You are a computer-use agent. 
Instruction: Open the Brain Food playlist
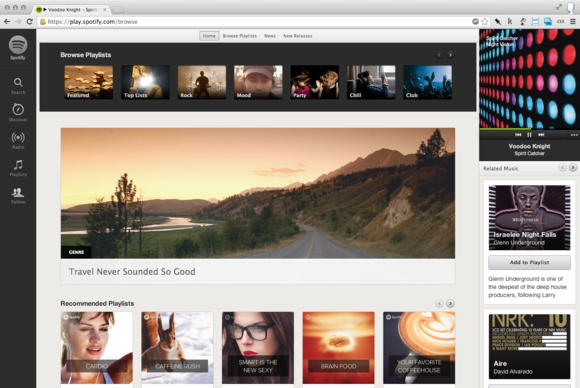338,348
